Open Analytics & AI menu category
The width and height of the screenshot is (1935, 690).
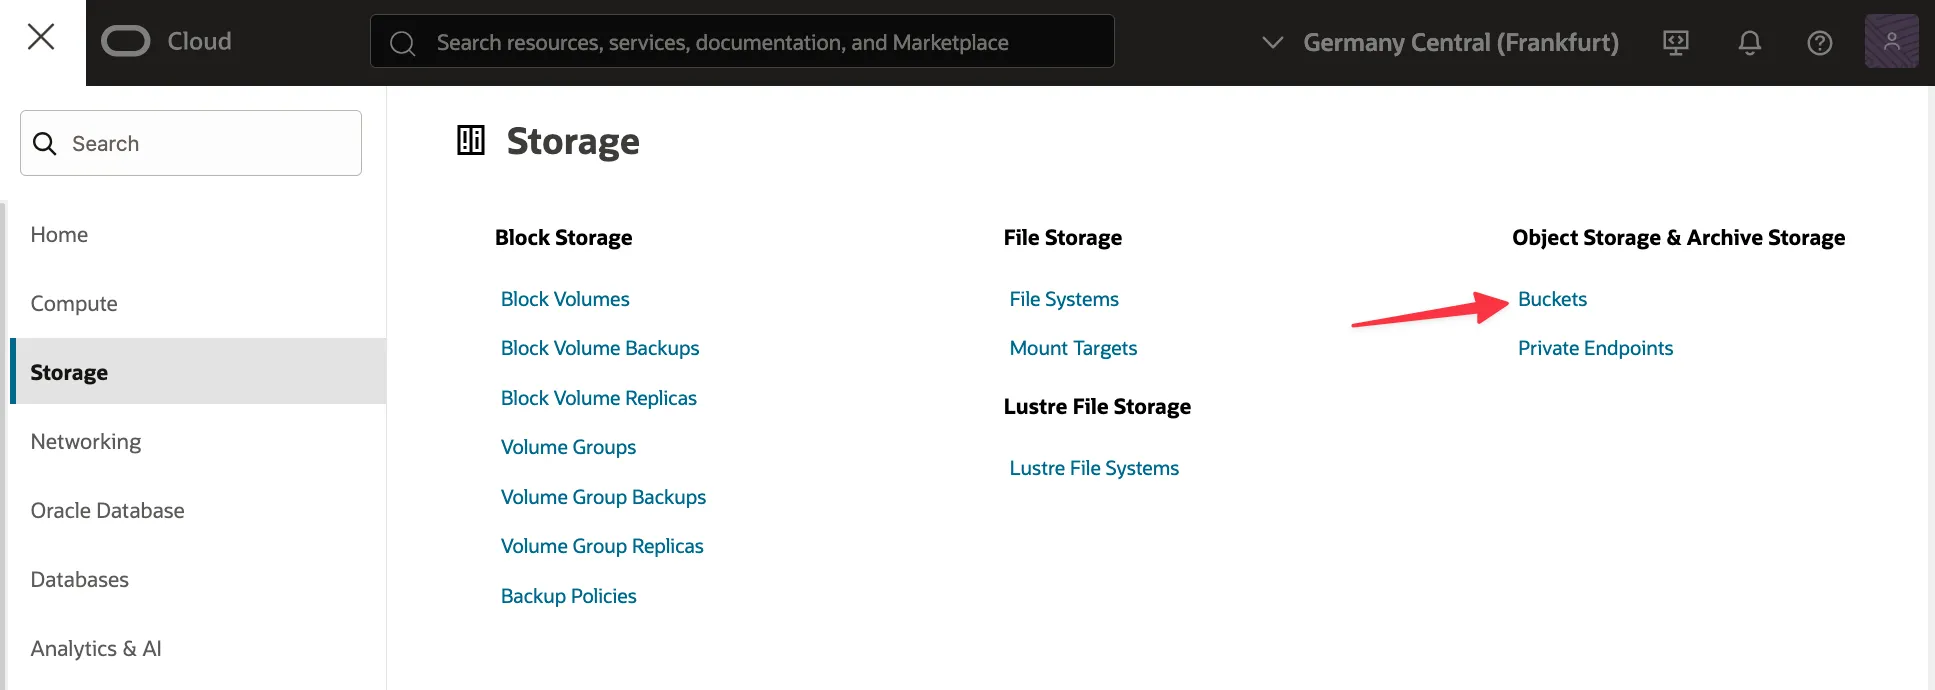click(x=96, y=648)
